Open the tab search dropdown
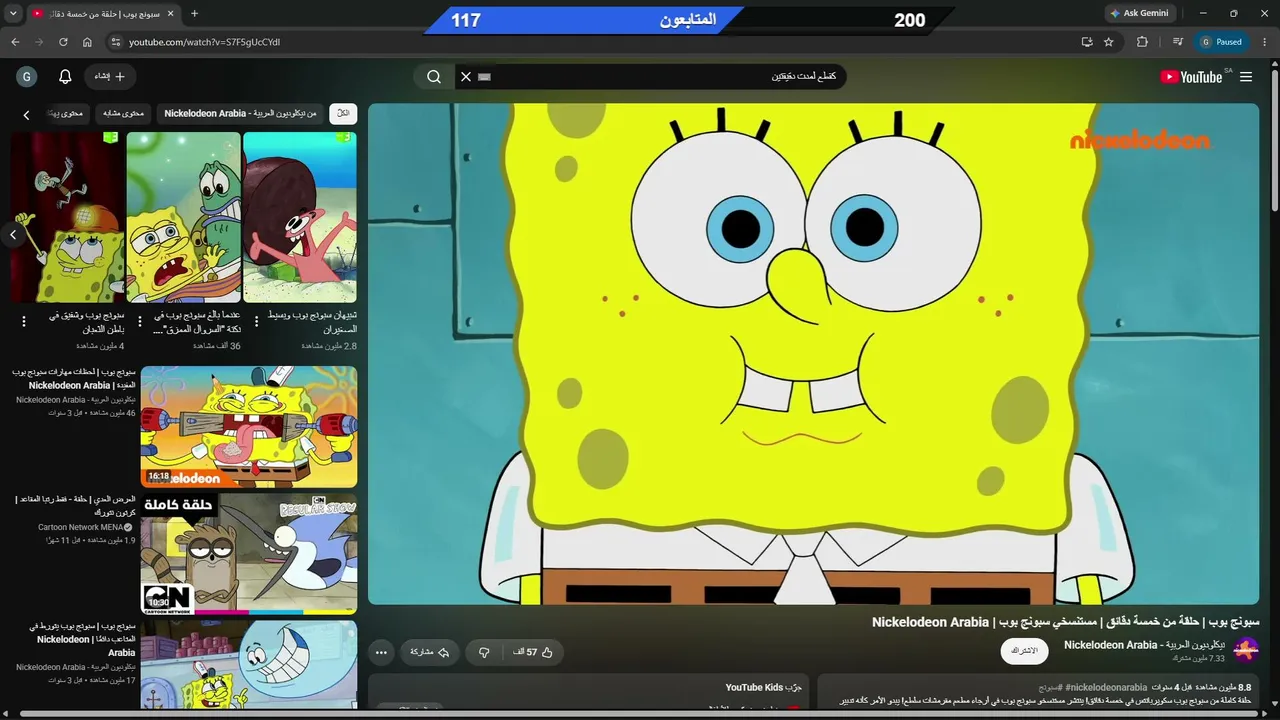The height and width of the screenshot is (720, 1280). [x=13, y=13]
